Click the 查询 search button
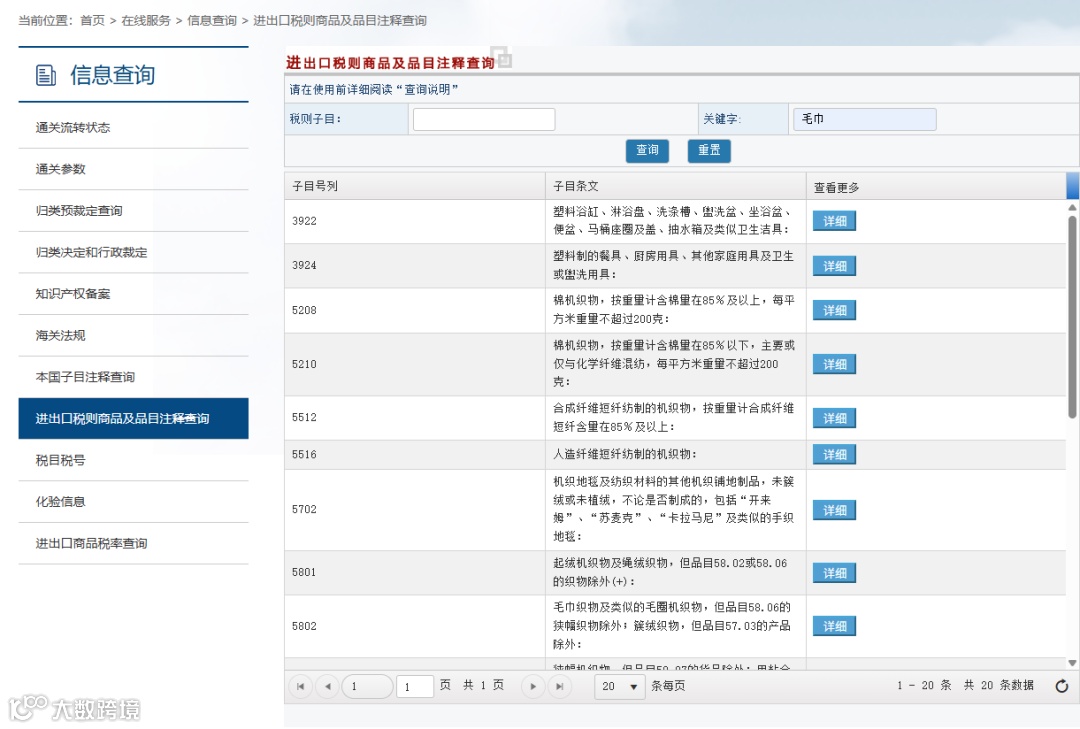1080x729 pixels. click(x=647, y=150)
